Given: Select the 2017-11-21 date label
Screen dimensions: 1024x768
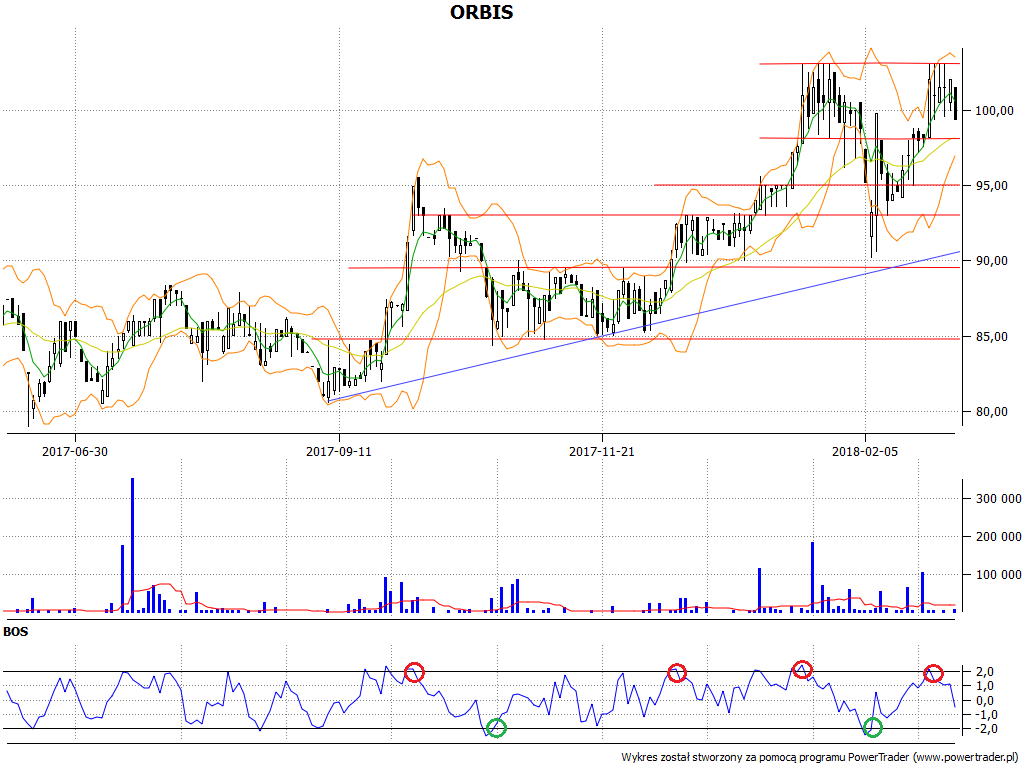Looking at the screenshot, I should click(x=601, y=451).
